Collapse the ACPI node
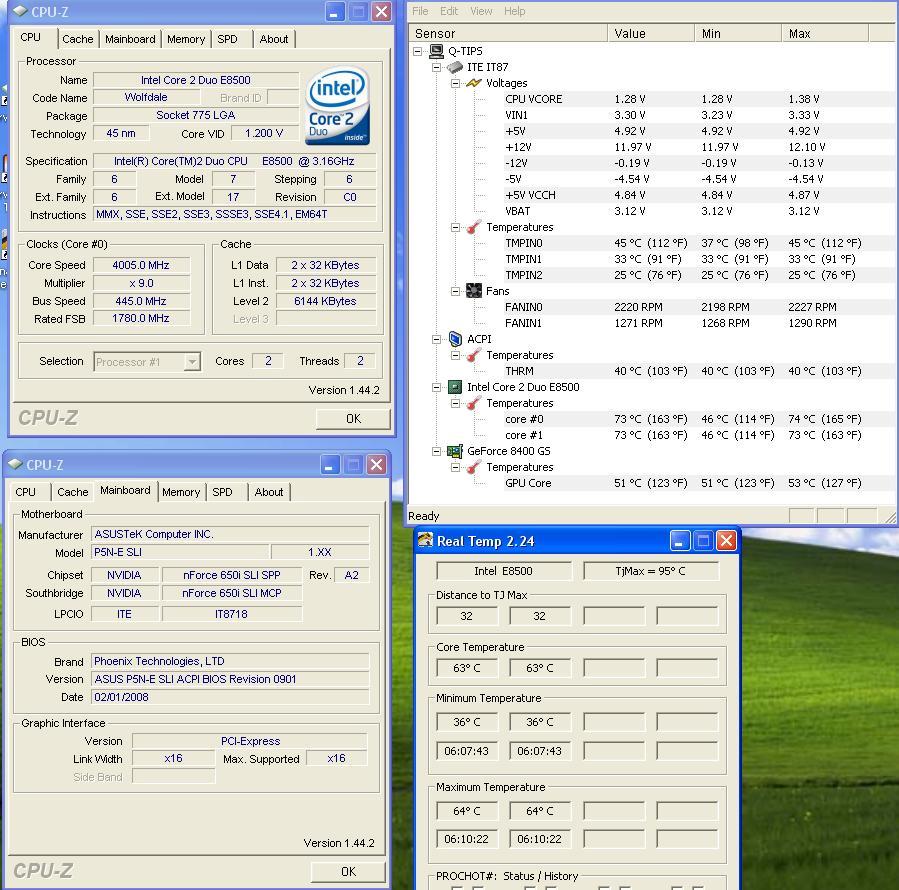899x890 pixels. tap(436, 339)
